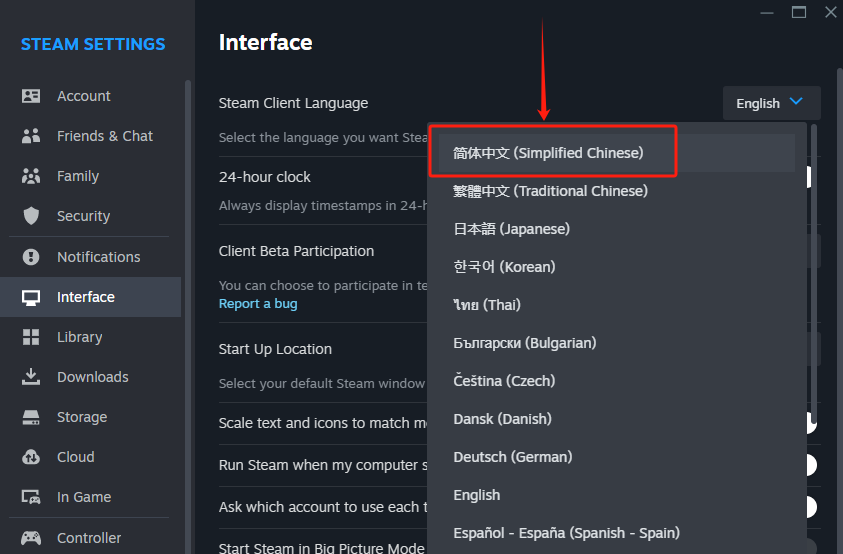Toggle Run Steam when my computer starts
Viewport: 843px width, 554px height.
811,465
